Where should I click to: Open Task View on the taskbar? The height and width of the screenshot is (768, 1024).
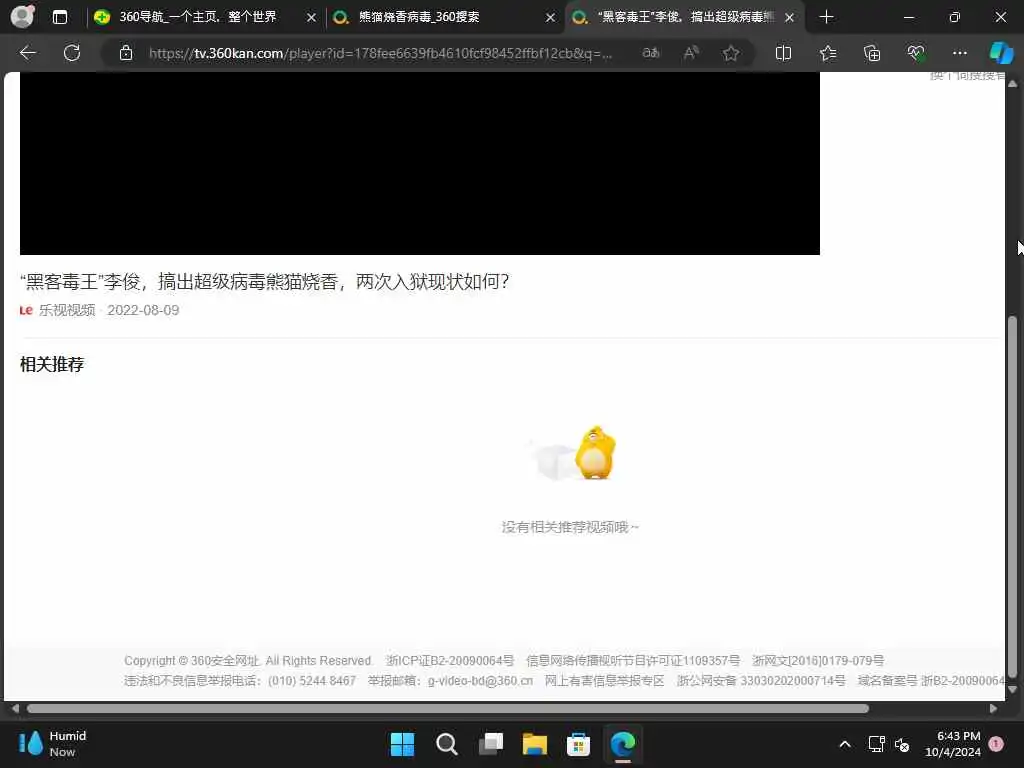491,744
